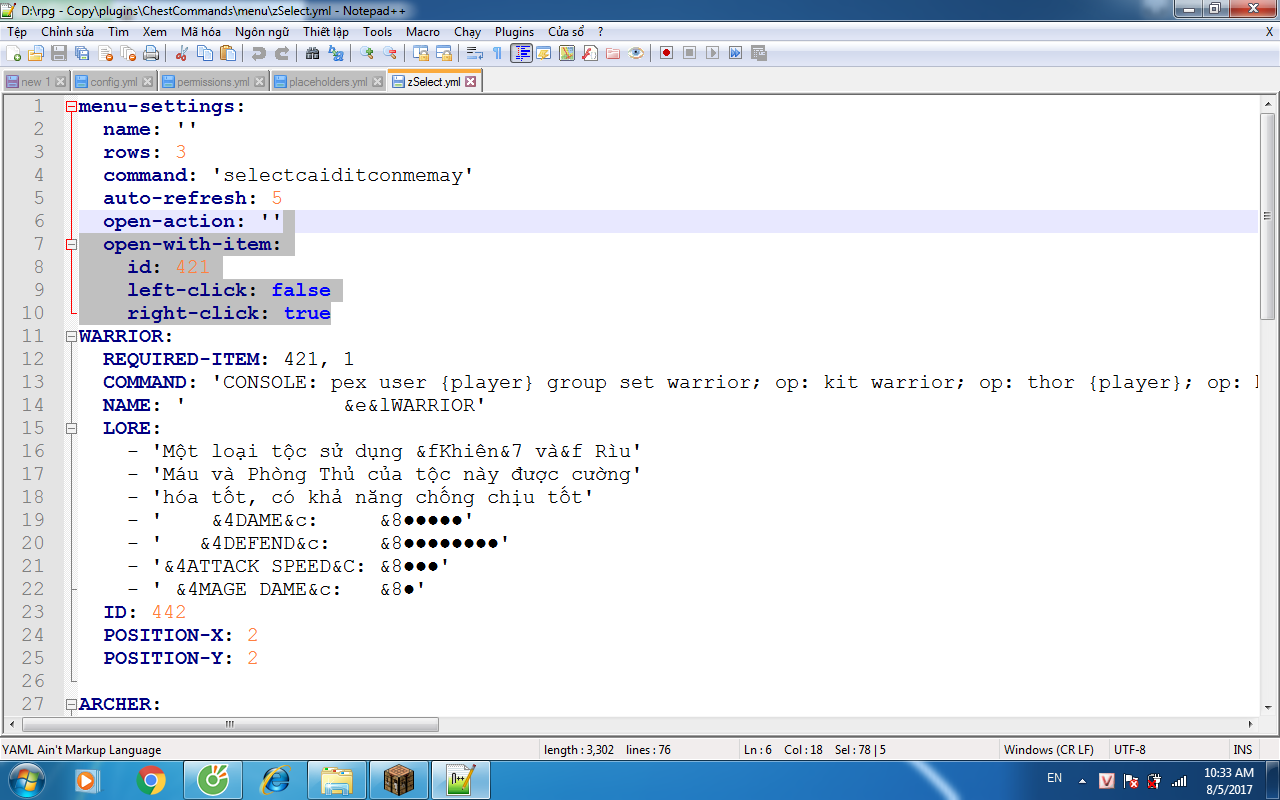This screenshot has height=800, width=1280.
Task: Open Windows Explorer from the taskbar
Action: (x=337, y=780)
